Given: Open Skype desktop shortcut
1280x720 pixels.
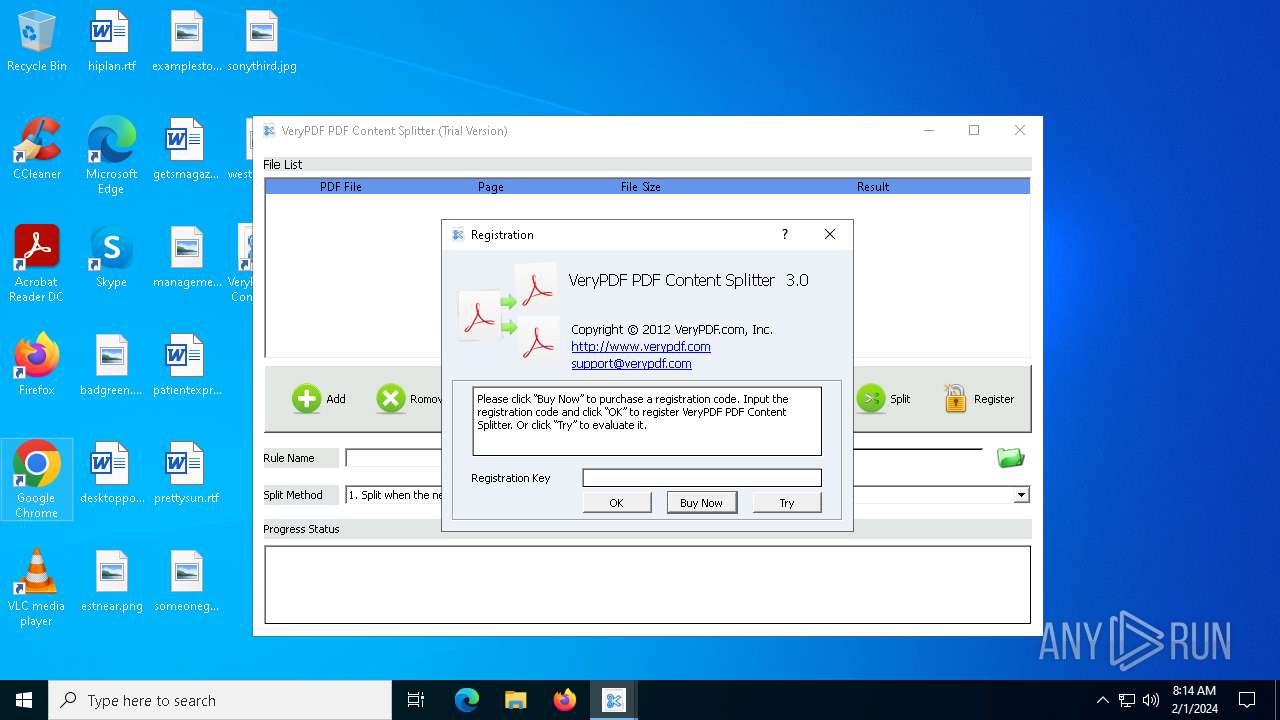Looking at the screenshot, I should (x=111, y=258).
